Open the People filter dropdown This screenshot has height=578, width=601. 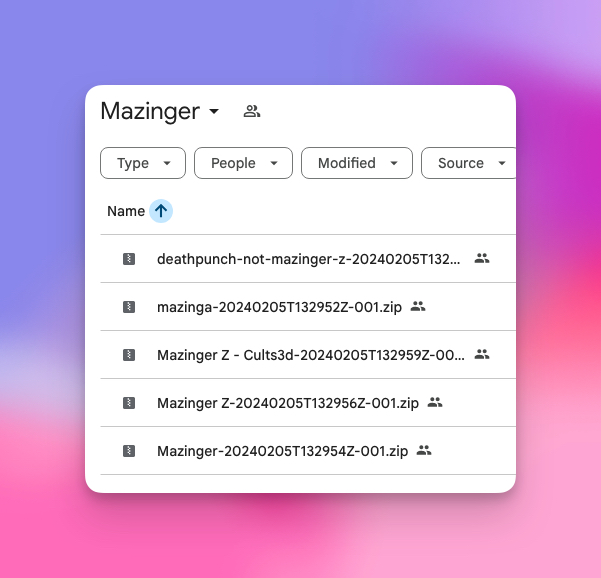(243, 163)
